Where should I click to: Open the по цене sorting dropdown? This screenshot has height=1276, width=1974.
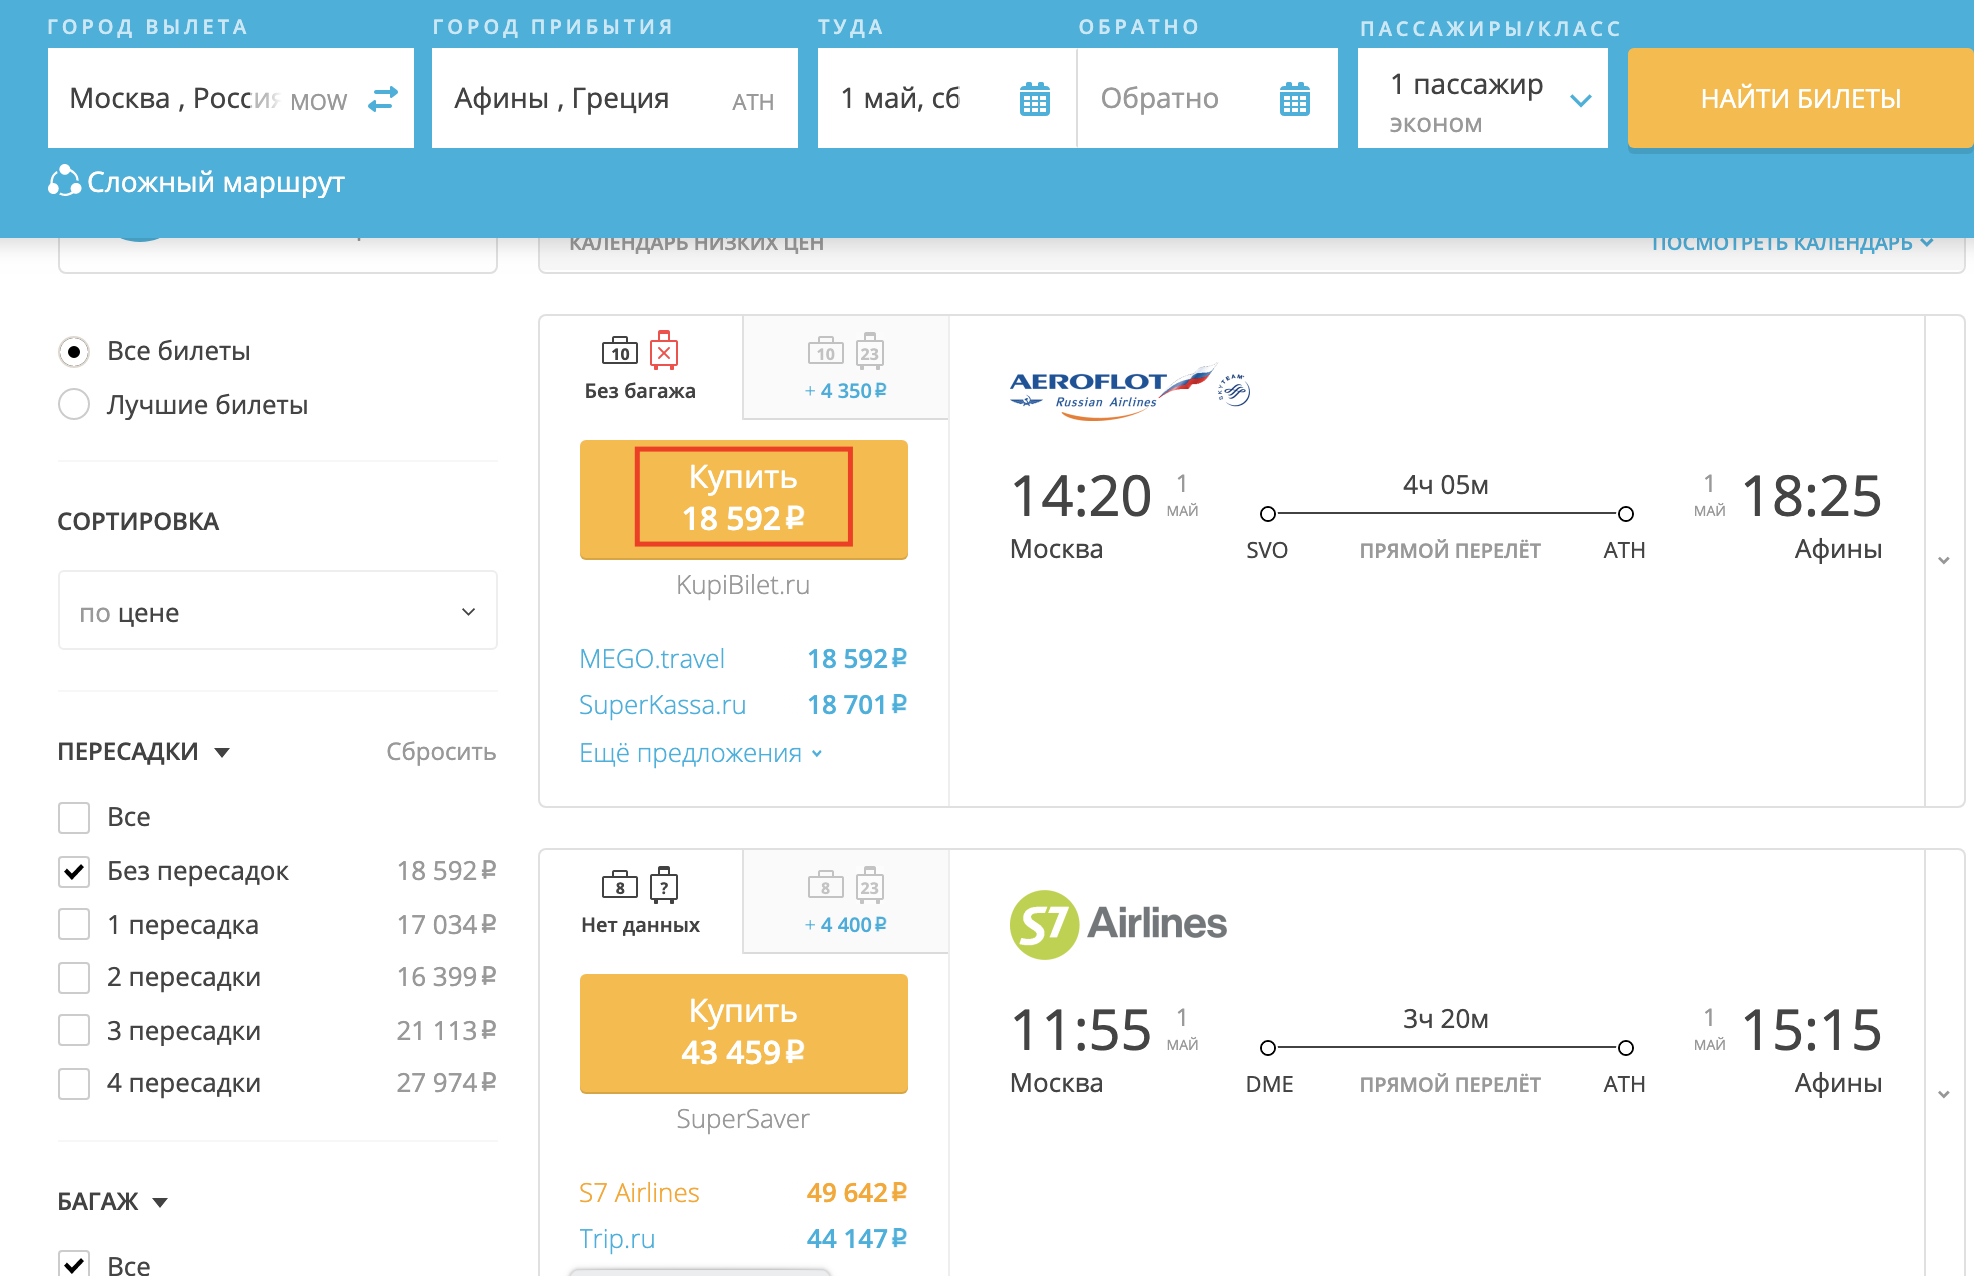pos(278,611)
